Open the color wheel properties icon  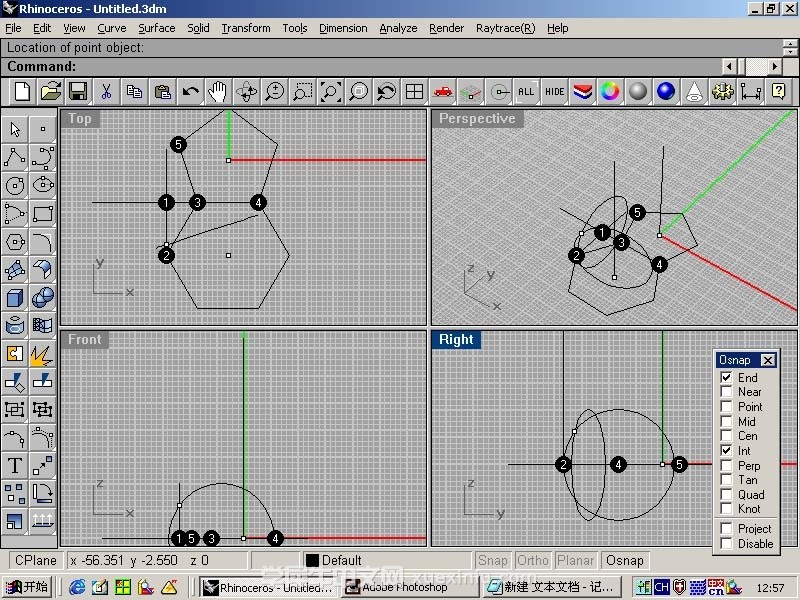tap(610, 92)
